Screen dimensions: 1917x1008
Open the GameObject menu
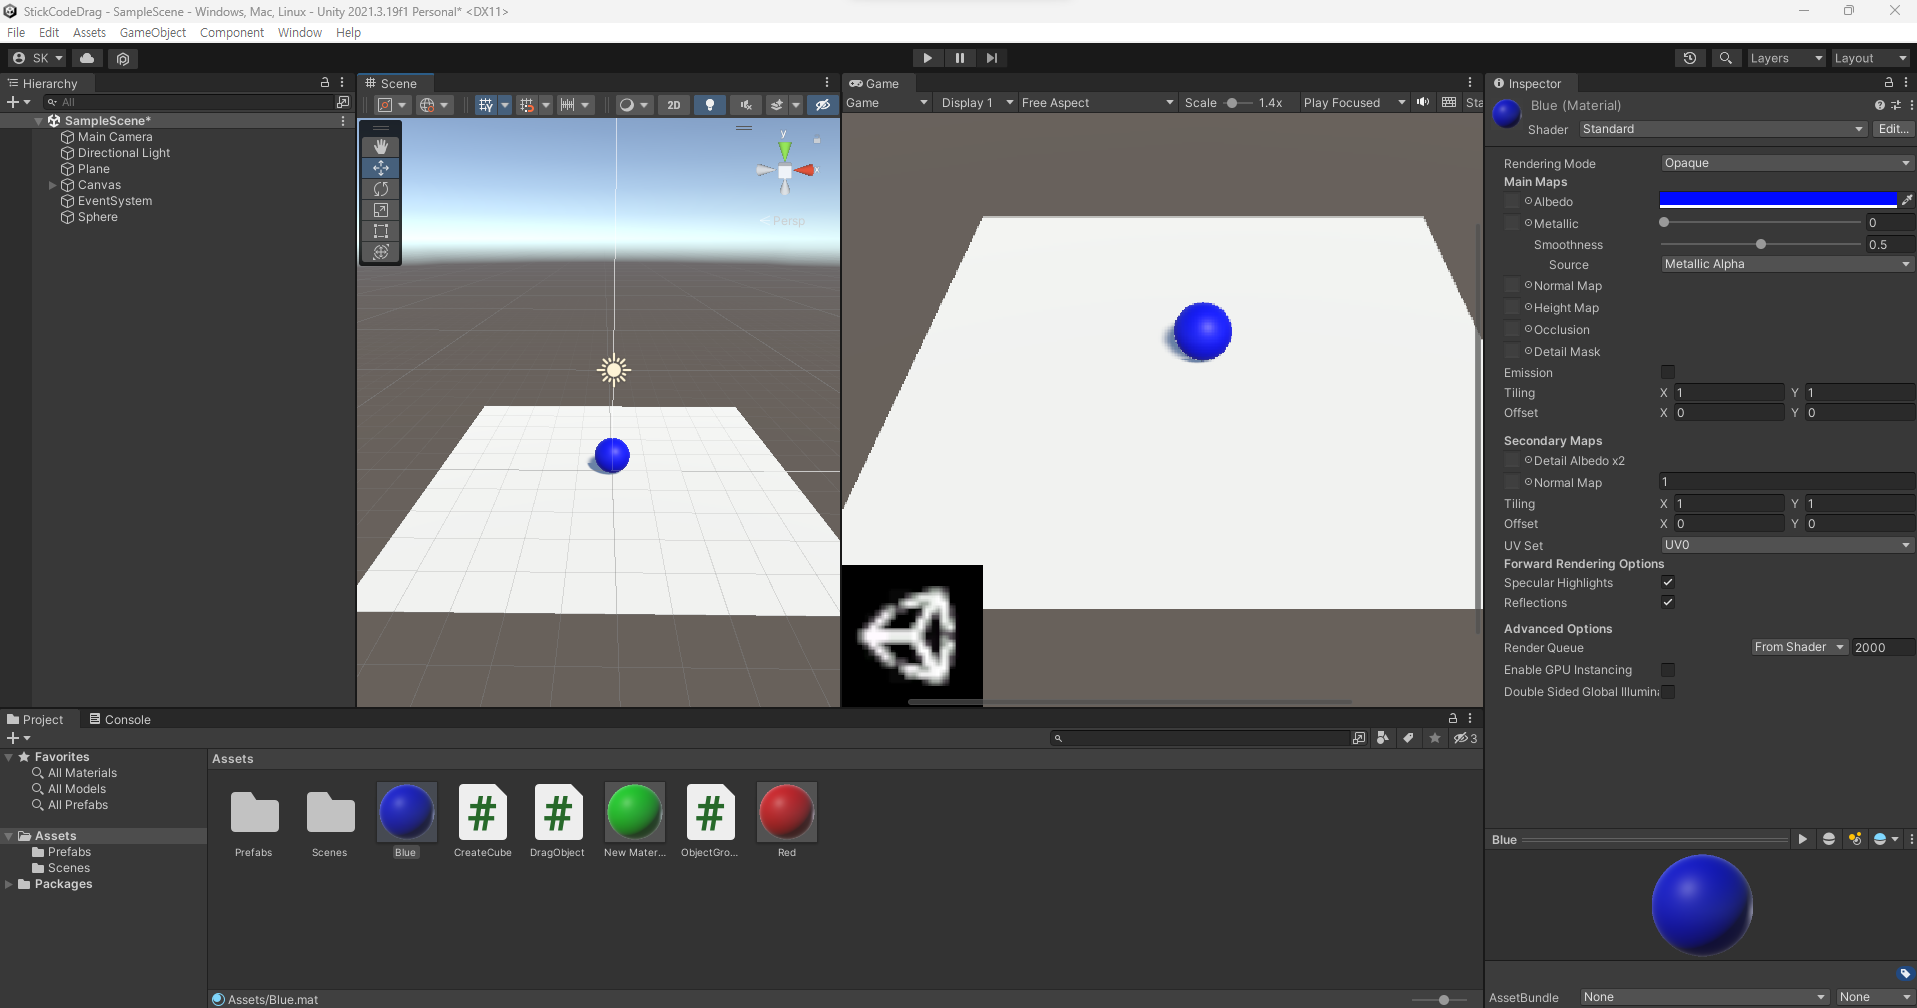(153, 32)
